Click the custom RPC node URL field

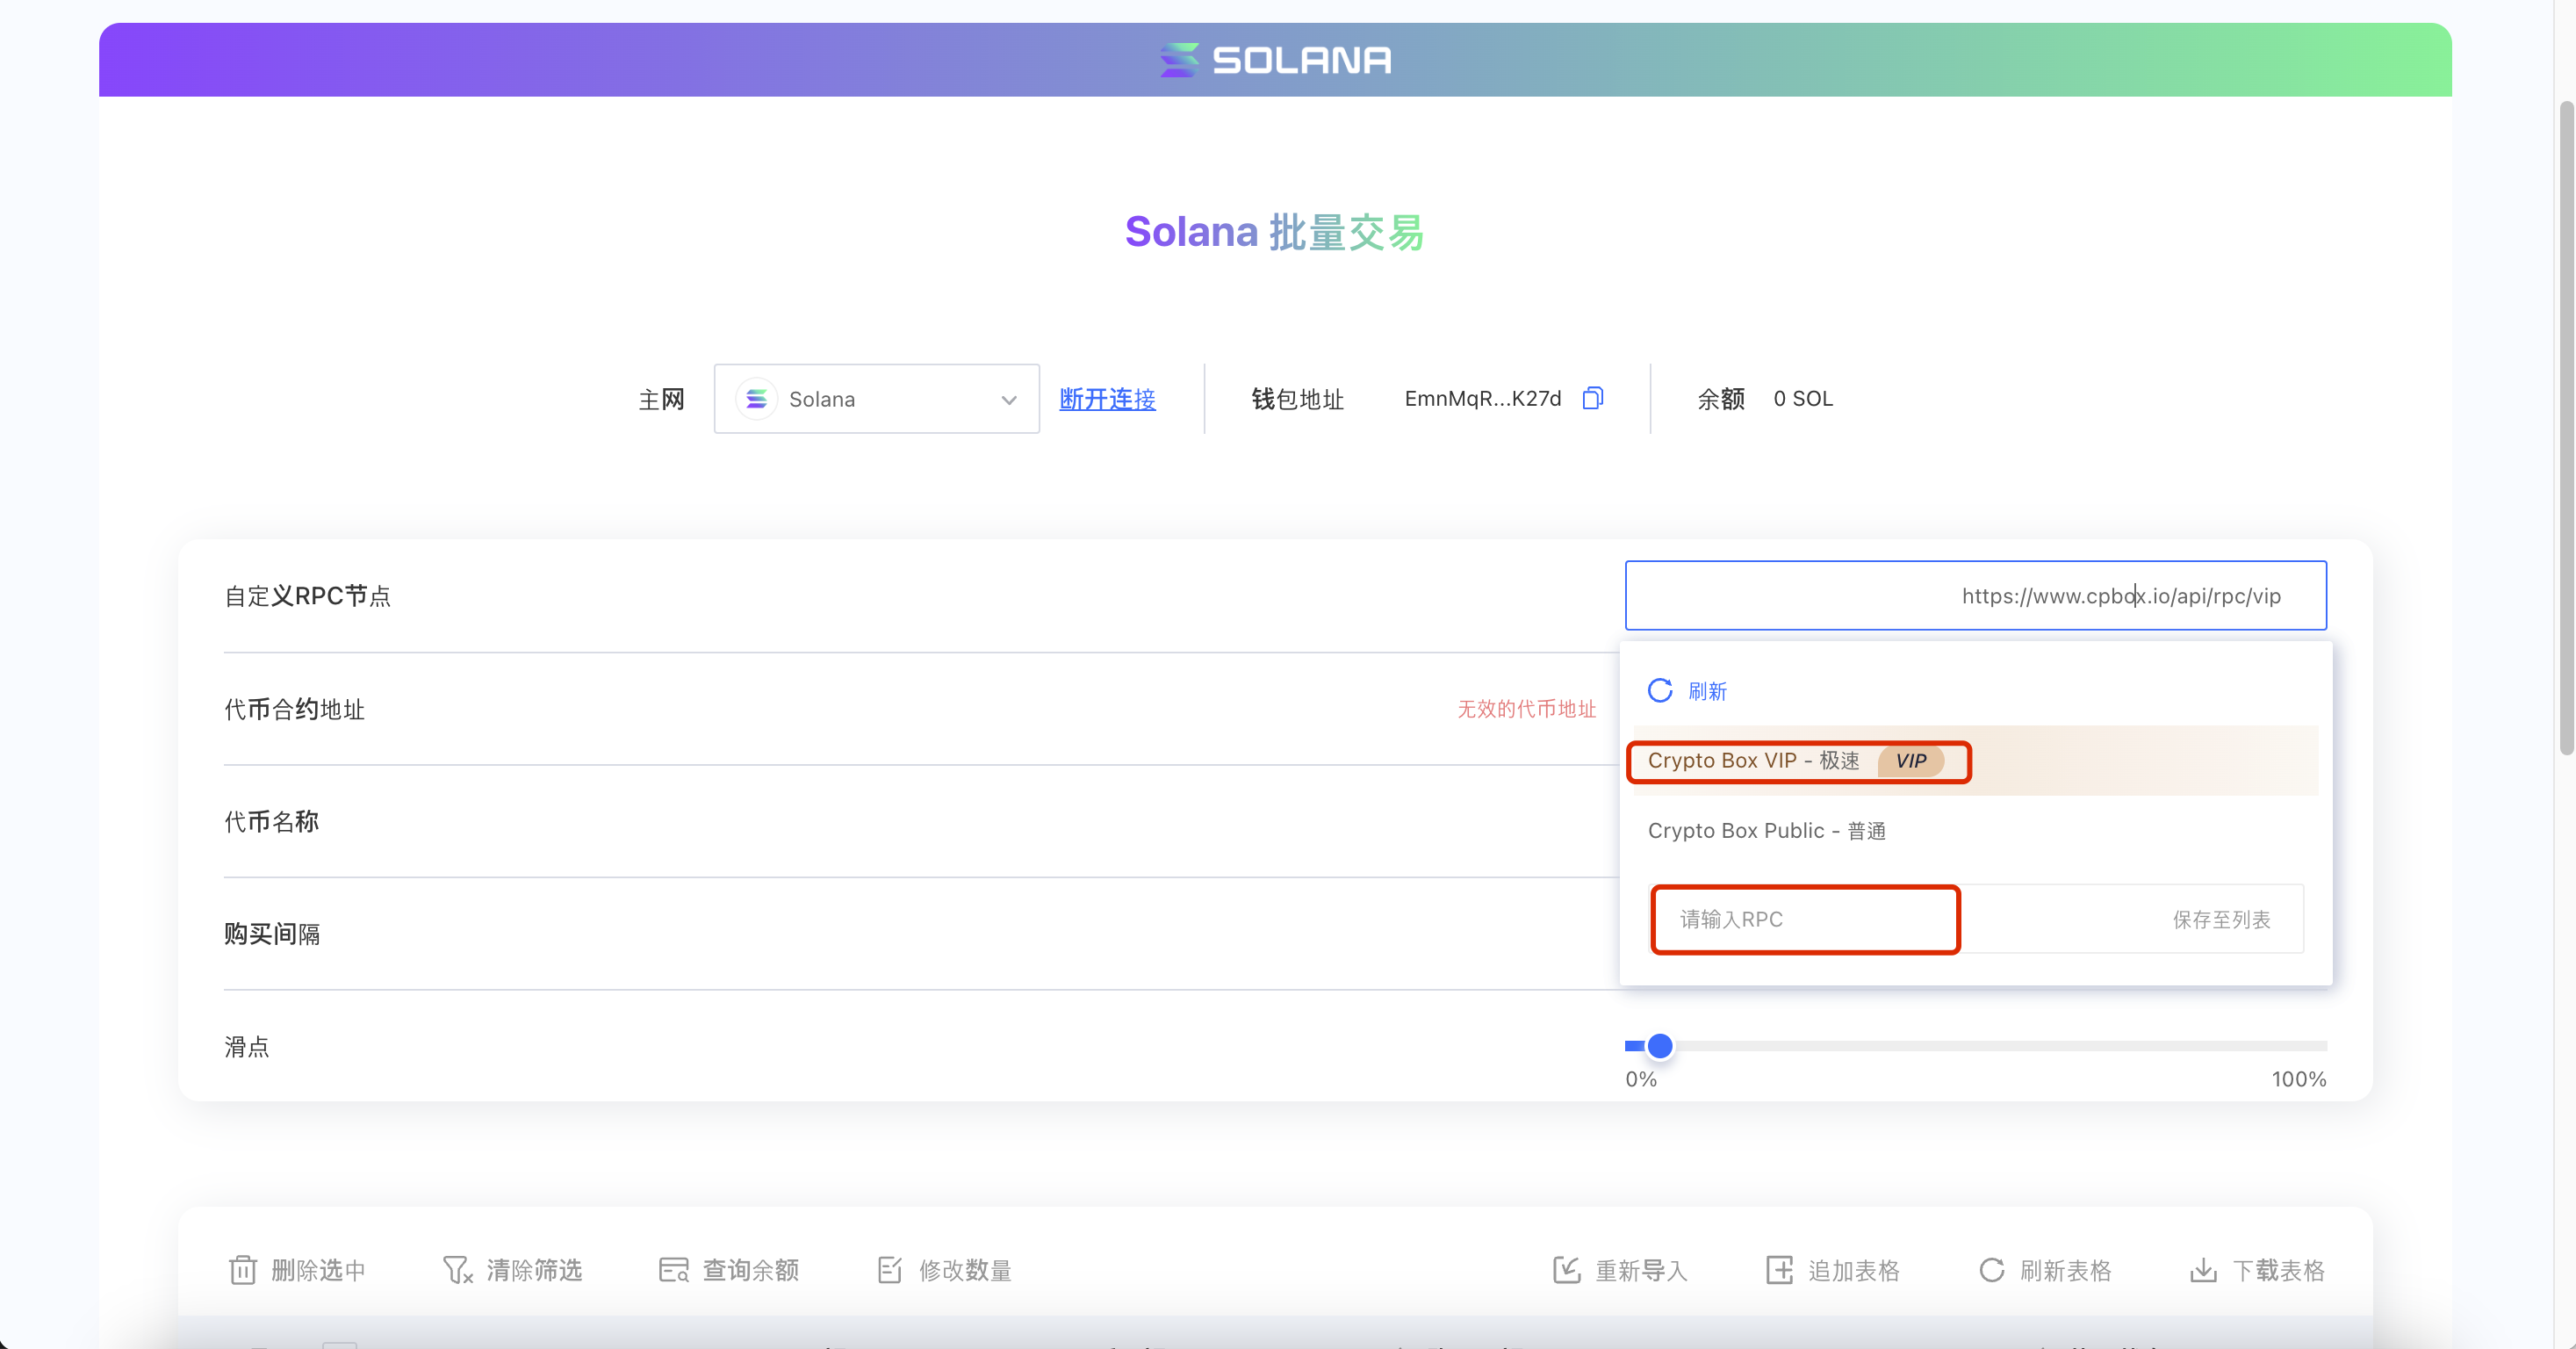click(1975, 595)
